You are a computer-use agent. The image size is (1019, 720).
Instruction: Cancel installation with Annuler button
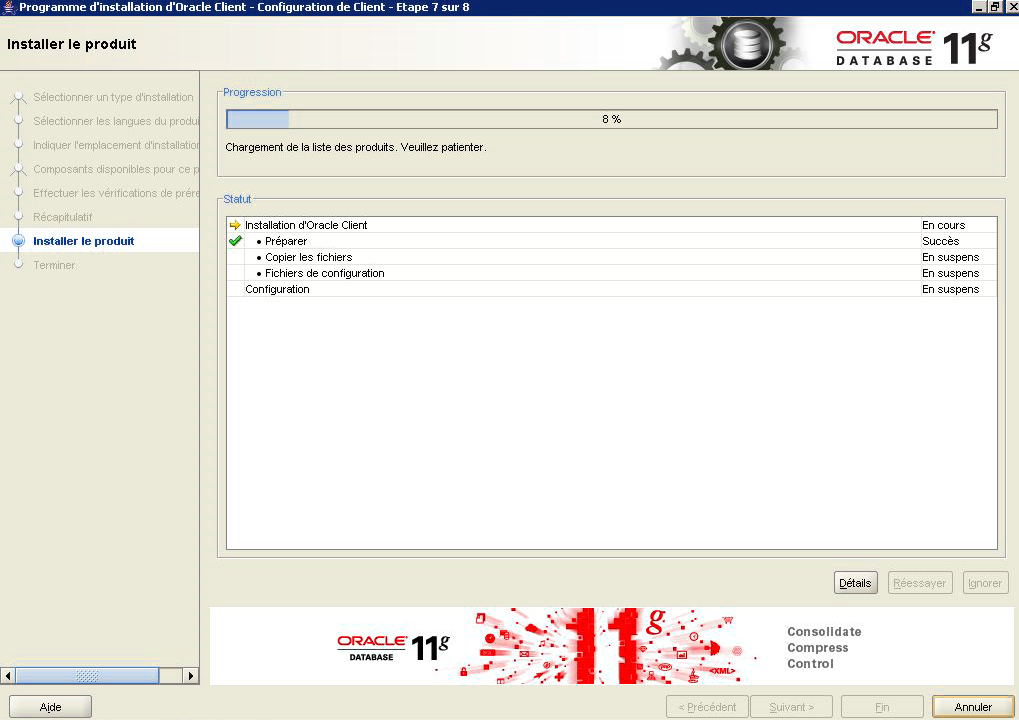tap(973, 707)
